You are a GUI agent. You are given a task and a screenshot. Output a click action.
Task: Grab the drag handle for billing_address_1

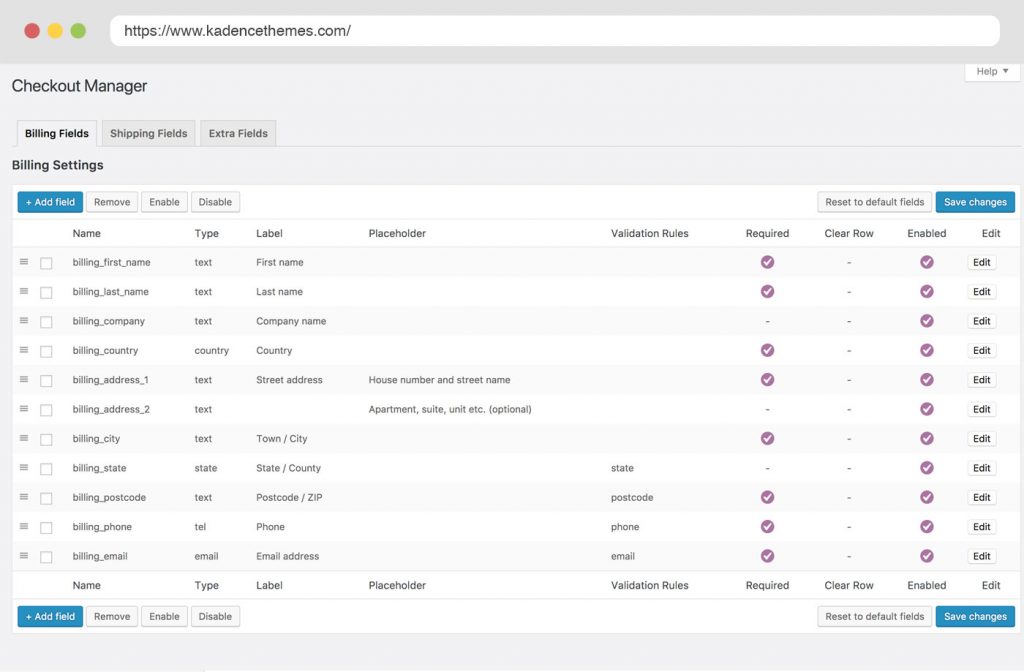pos(24,379)
